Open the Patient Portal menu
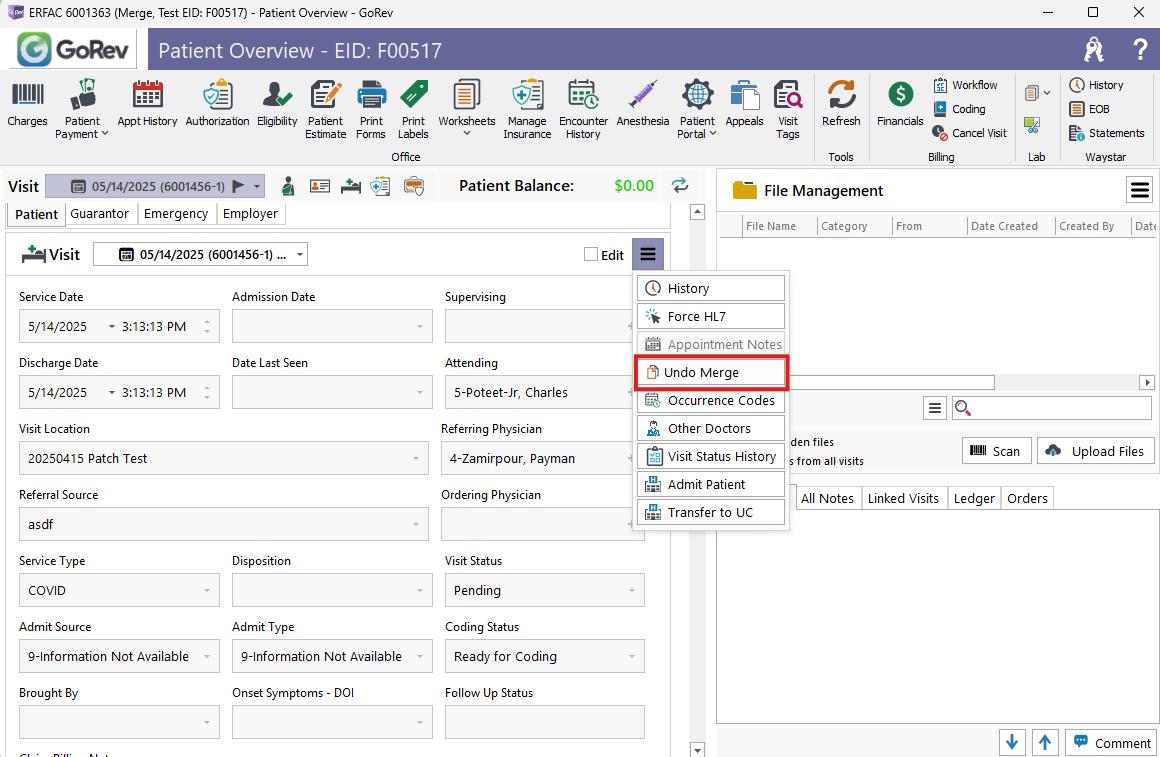1160x757 pixels. 697,109
